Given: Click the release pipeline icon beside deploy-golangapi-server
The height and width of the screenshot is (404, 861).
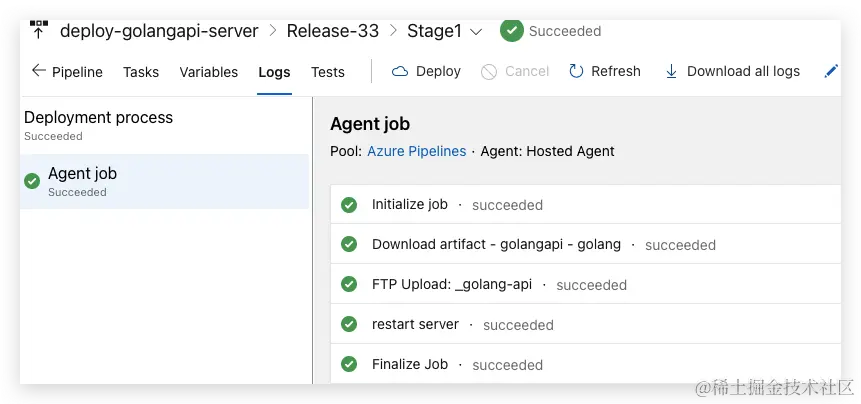Looking at the screenshot, I should coord(39,29).
